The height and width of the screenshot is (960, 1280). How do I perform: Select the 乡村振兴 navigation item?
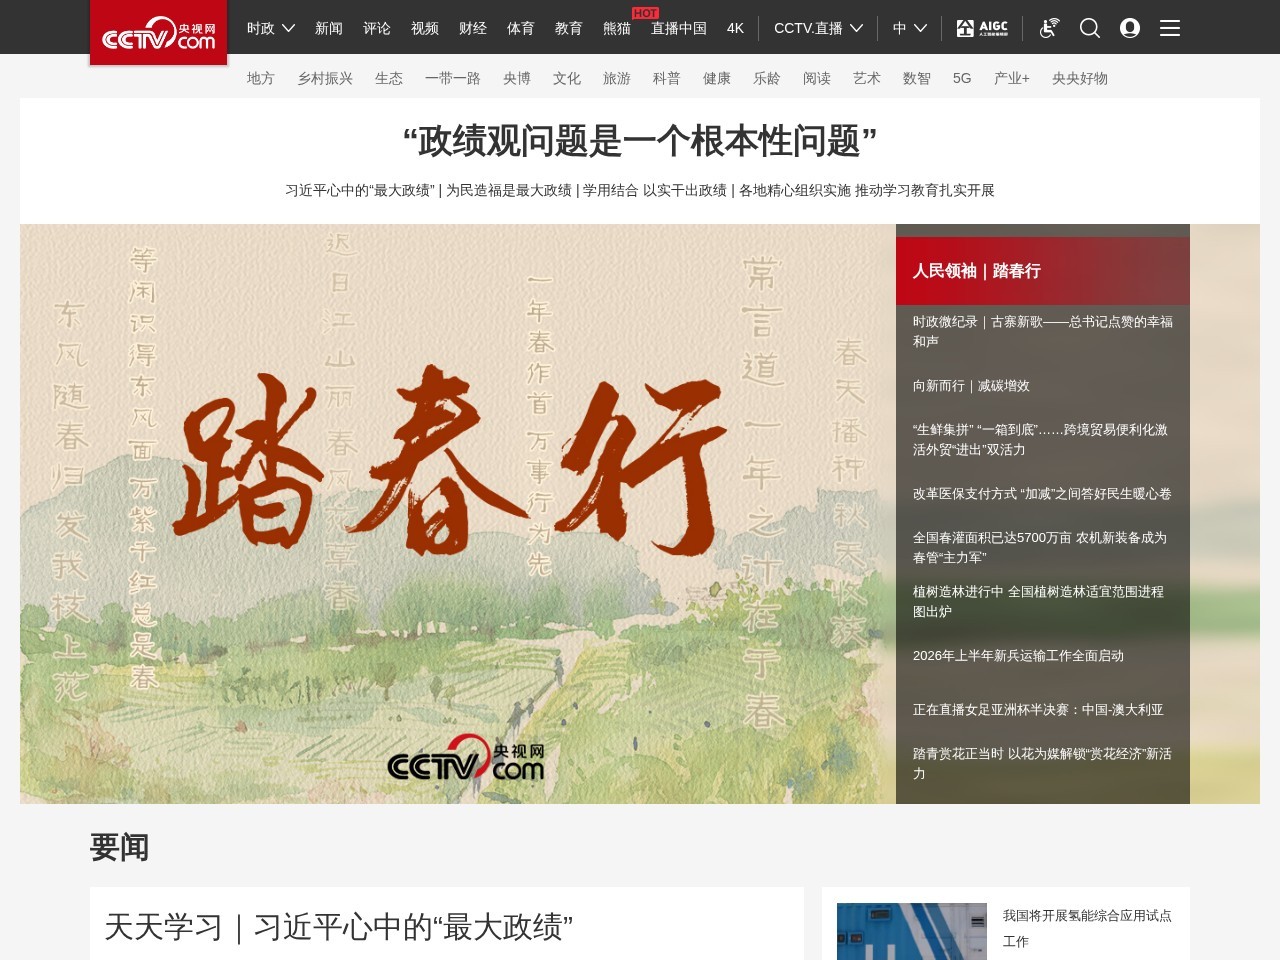tap(325, 78)
